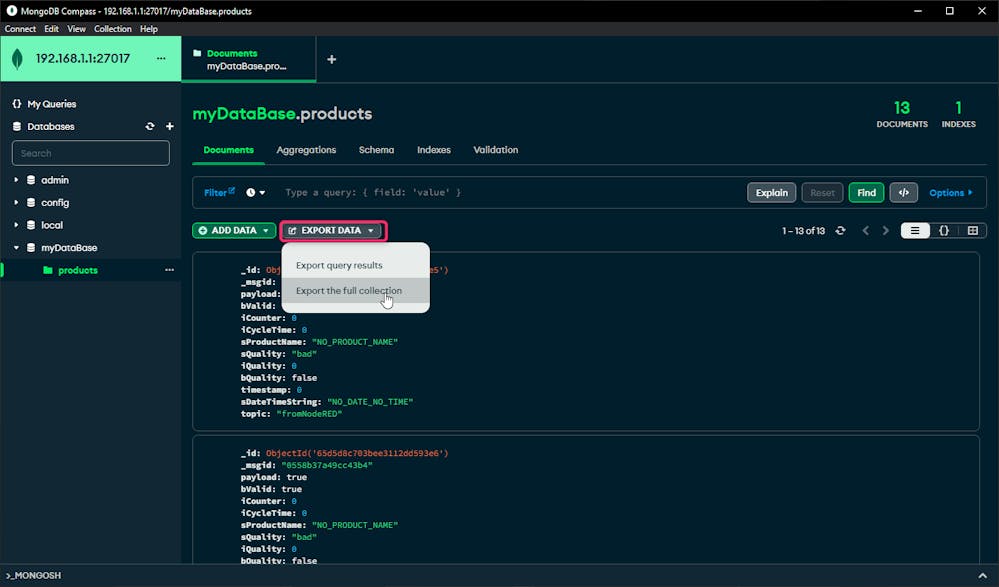This screenshot has width=999, height=587.
Task: Switch to table view
Action: point(972,231)
